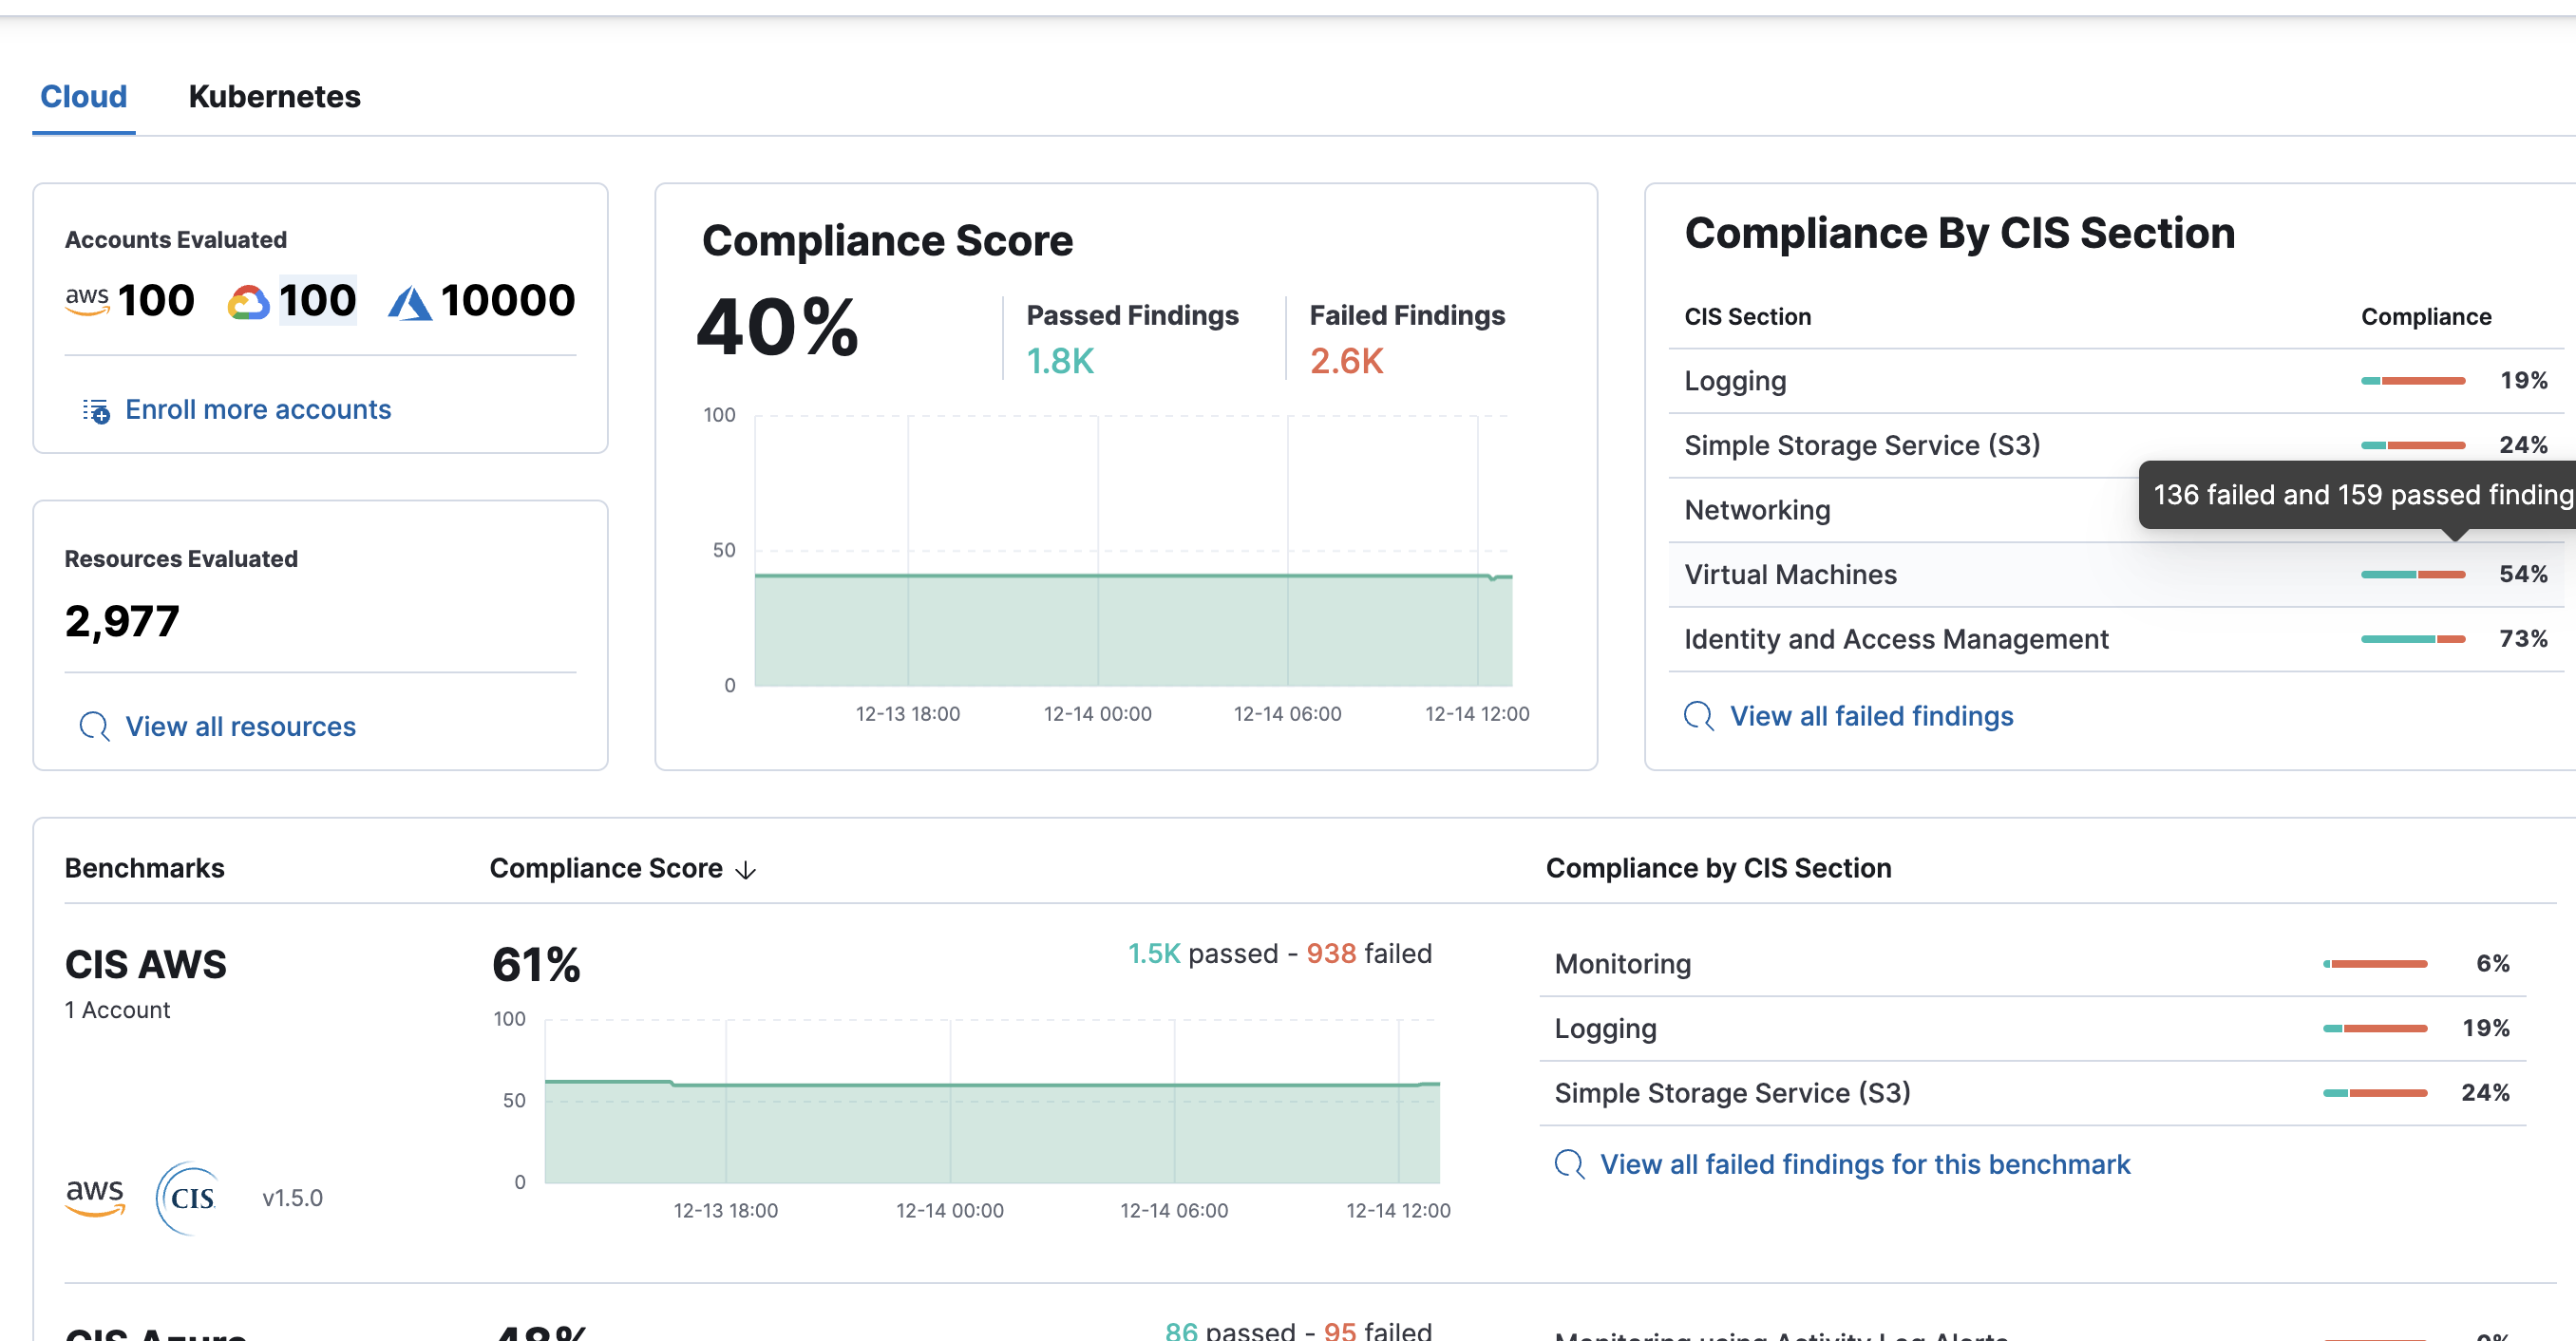Click the Benchmarks column header

[144, 868]
